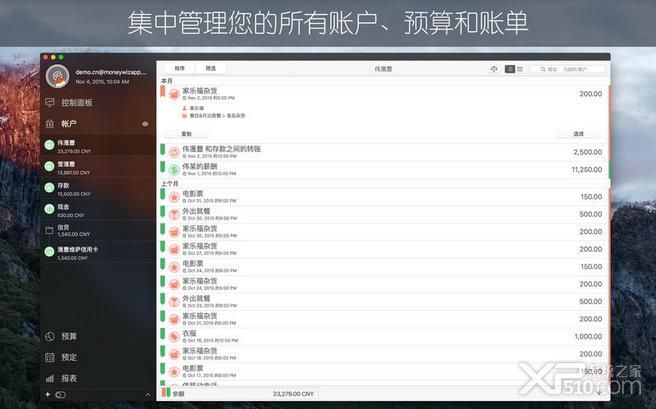The image size is (656, 409).
Task: Click the transfer icon of 伟滙豐和存款之间的转账
Action: [174, 152]
